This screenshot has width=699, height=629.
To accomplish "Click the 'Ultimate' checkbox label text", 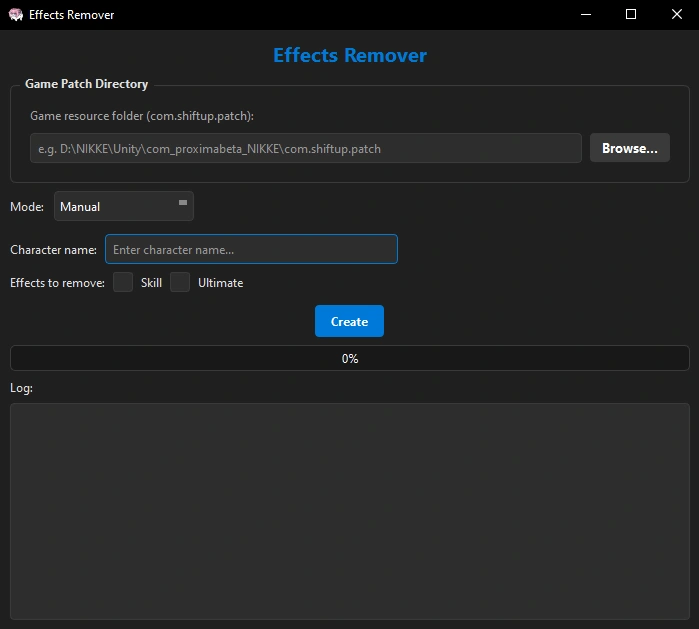I will (x=221, y=283).
